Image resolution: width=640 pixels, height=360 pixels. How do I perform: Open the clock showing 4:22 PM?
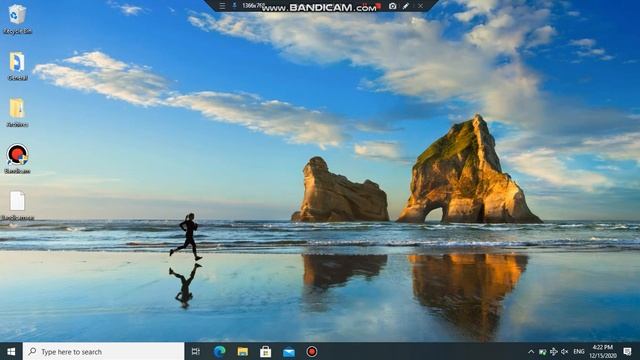(603, 351)
